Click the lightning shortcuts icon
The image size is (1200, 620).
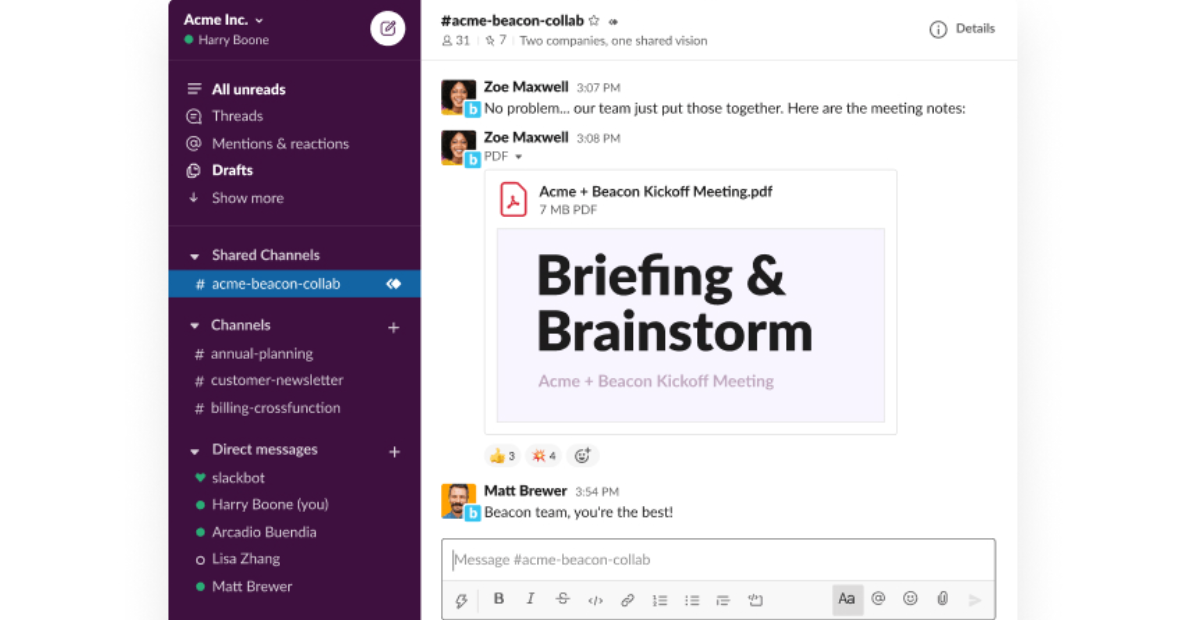(x=462, y=599)
